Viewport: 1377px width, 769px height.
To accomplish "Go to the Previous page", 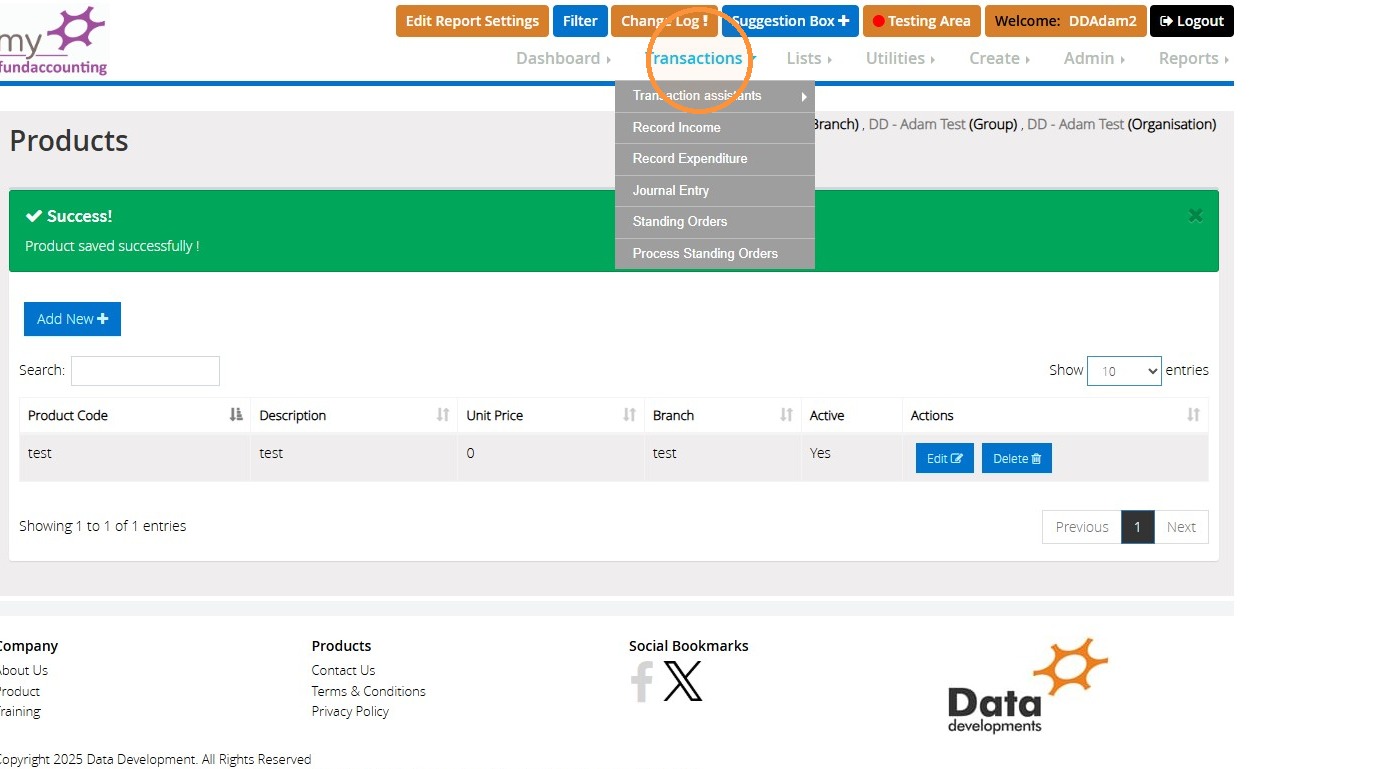I will tap(1082, 527).
